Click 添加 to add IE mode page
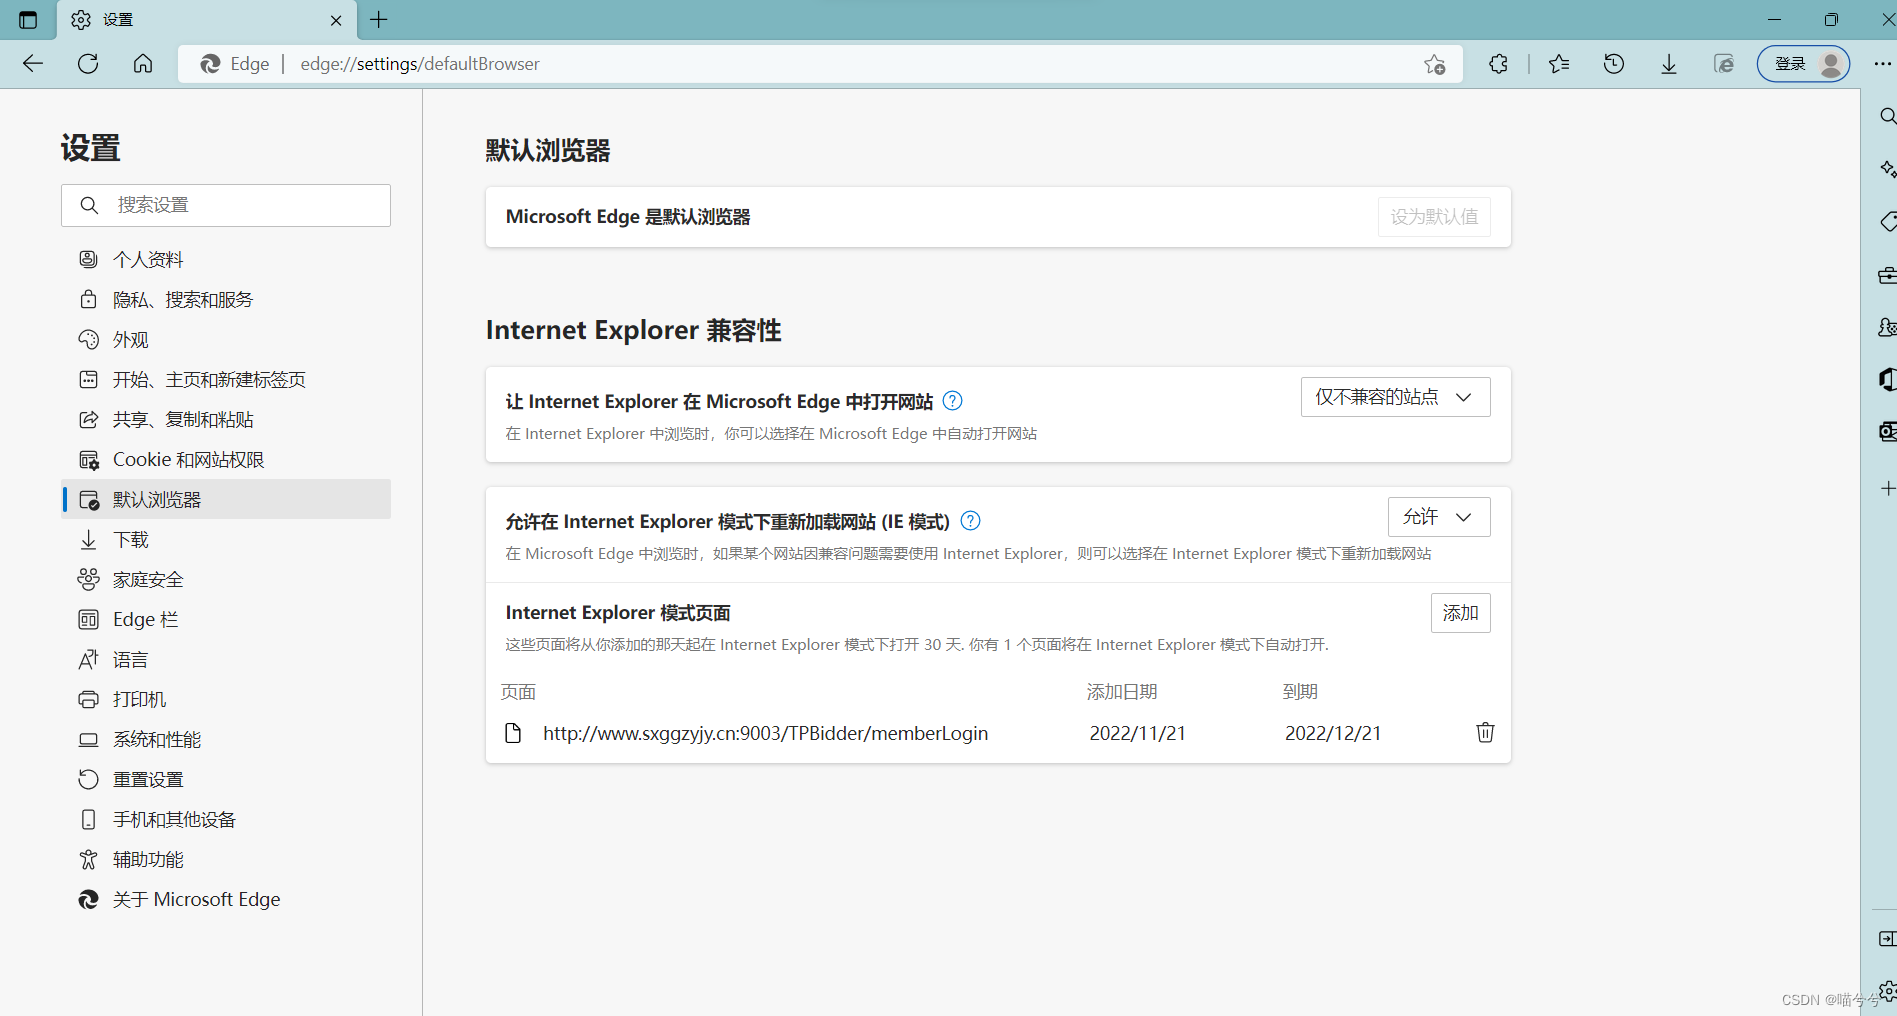1897x1016 pixels. click(1460, 613)
